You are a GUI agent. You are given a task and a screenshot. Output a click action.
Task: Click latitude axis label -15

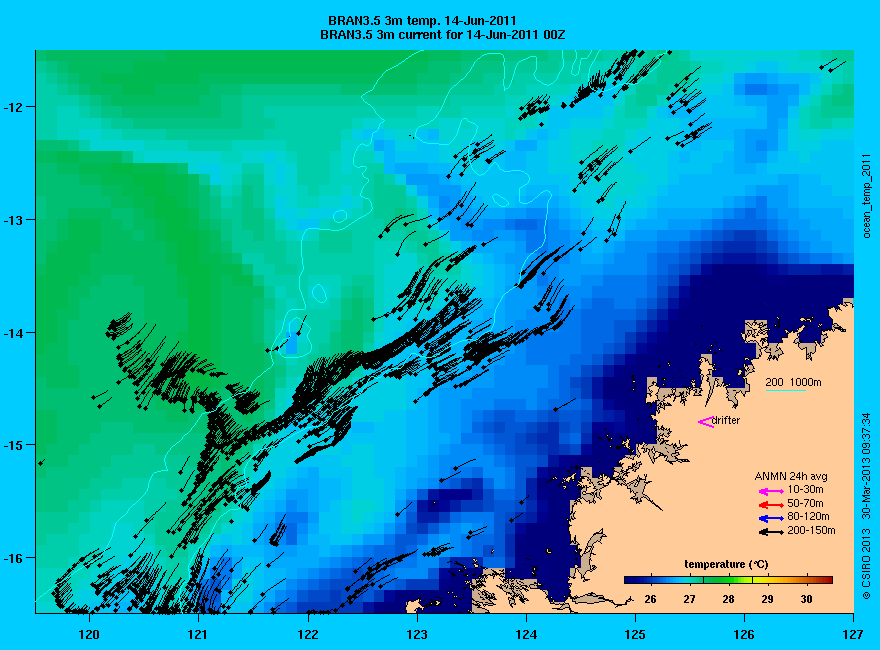(x=12, y=445)
